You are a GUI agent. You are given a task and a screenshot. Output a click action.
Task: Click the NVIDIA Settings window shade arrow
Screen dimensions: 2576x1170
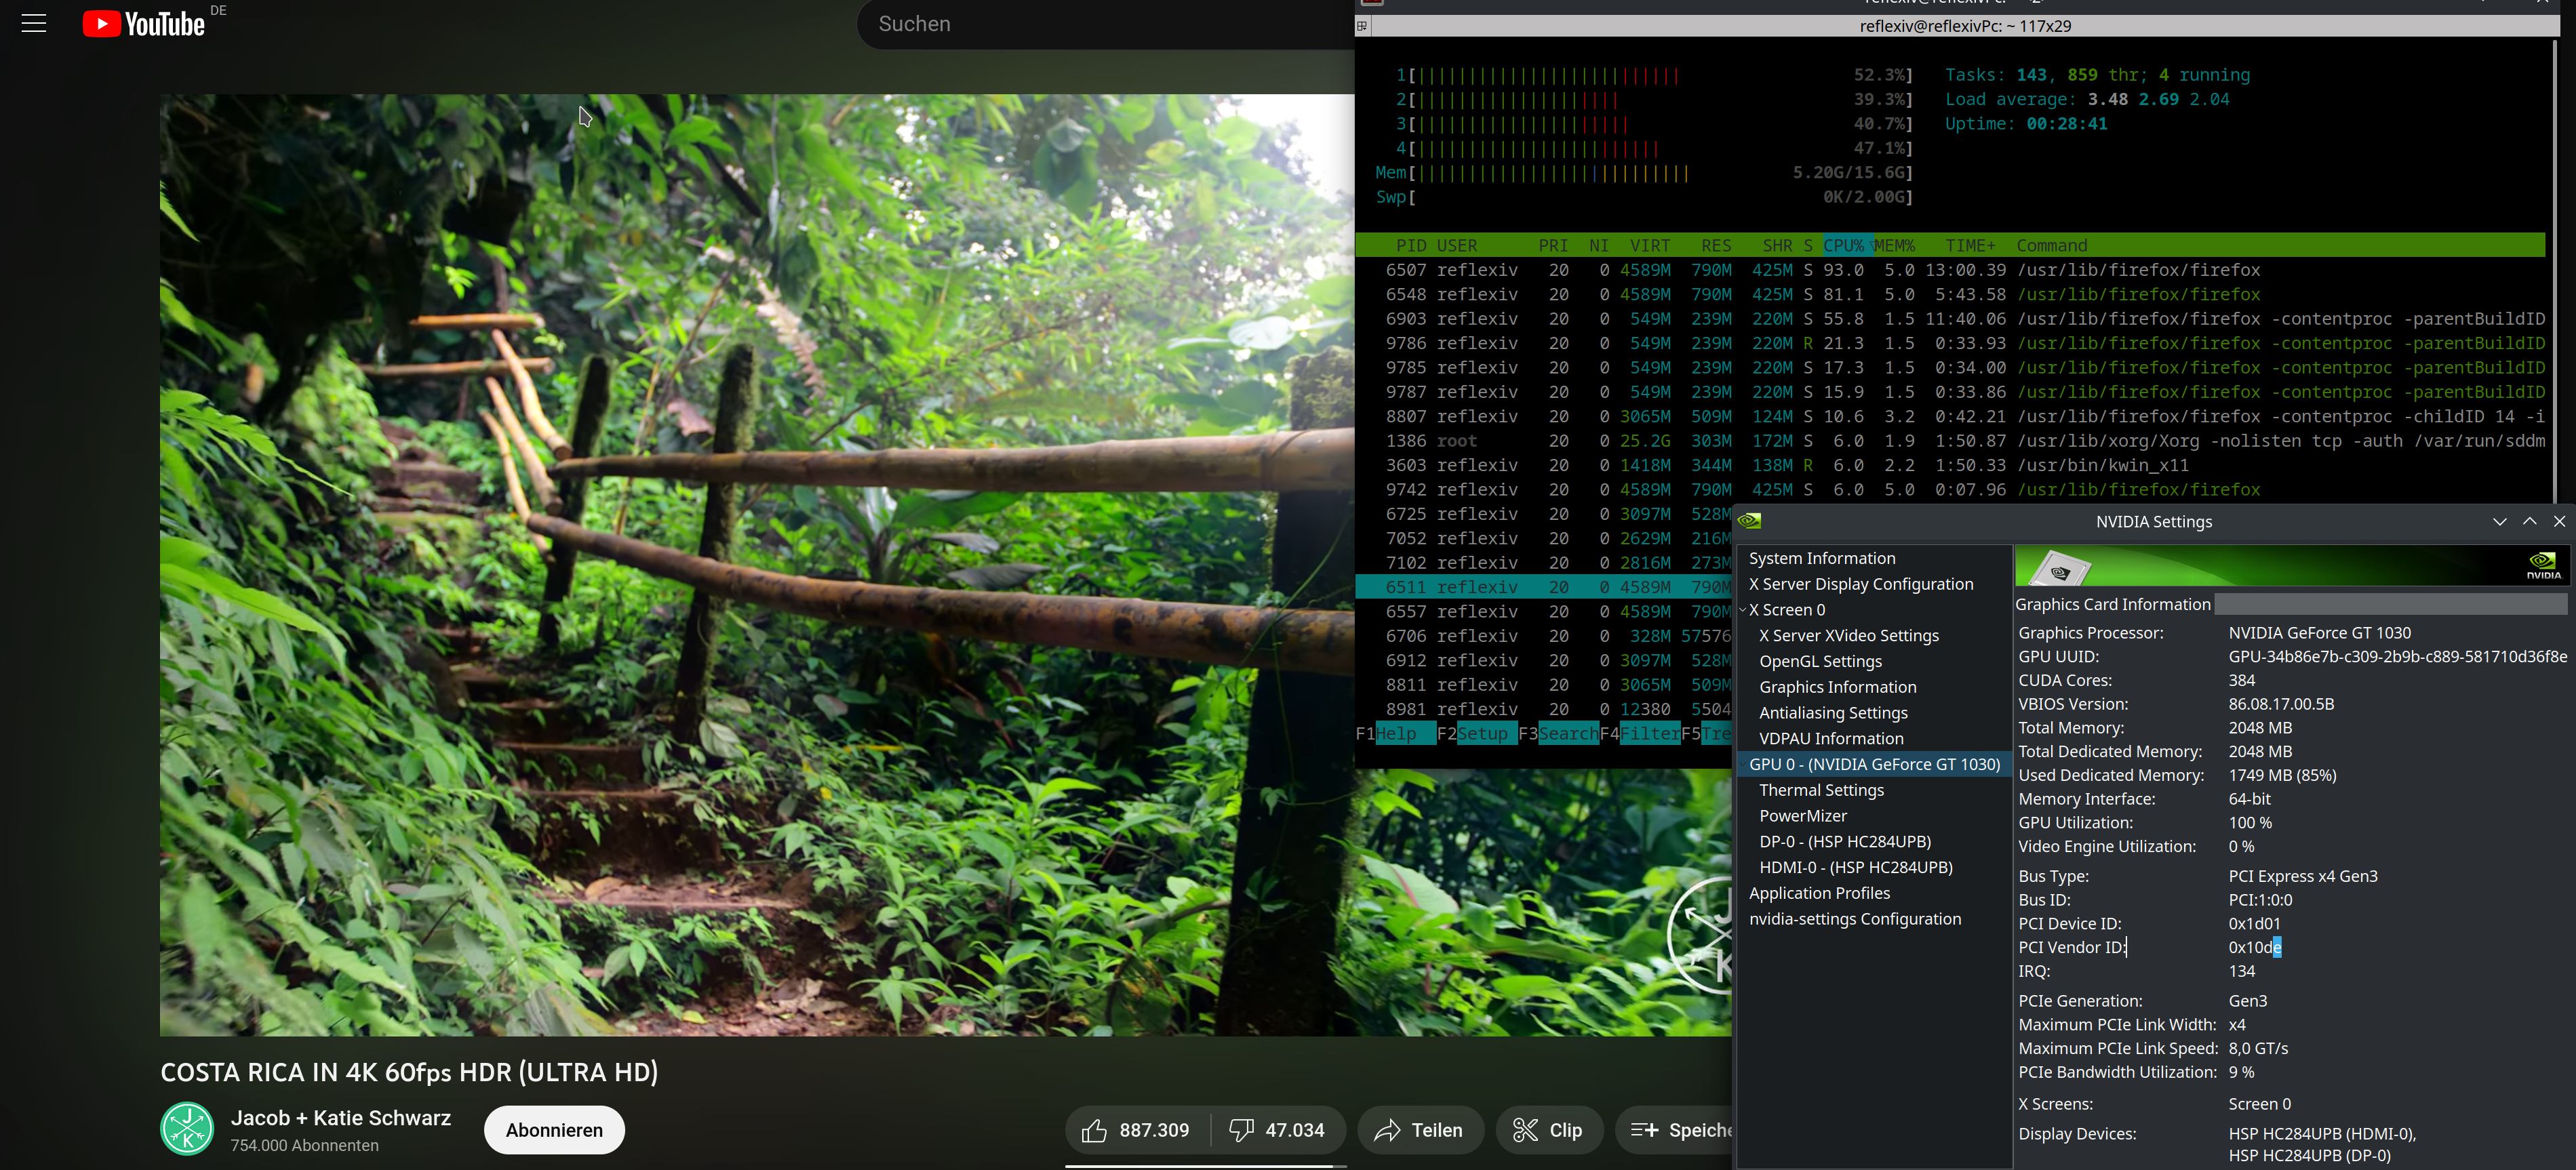2499,521
